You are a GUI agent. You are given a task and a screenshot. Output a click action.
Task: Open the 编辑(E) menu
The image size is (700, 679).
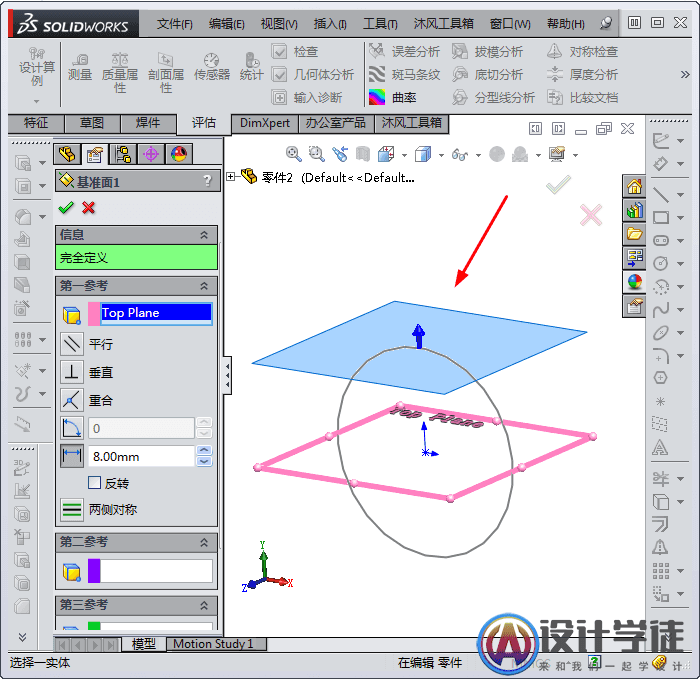pos(226,23)
